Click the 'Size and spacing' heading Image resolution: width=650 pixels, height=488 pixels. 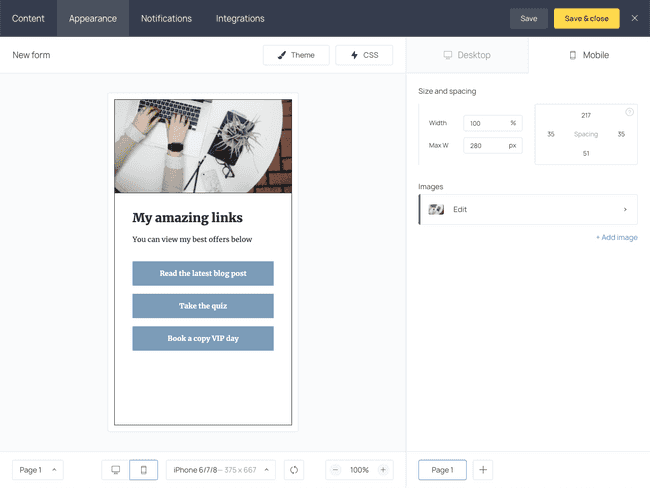click(447, 91)
